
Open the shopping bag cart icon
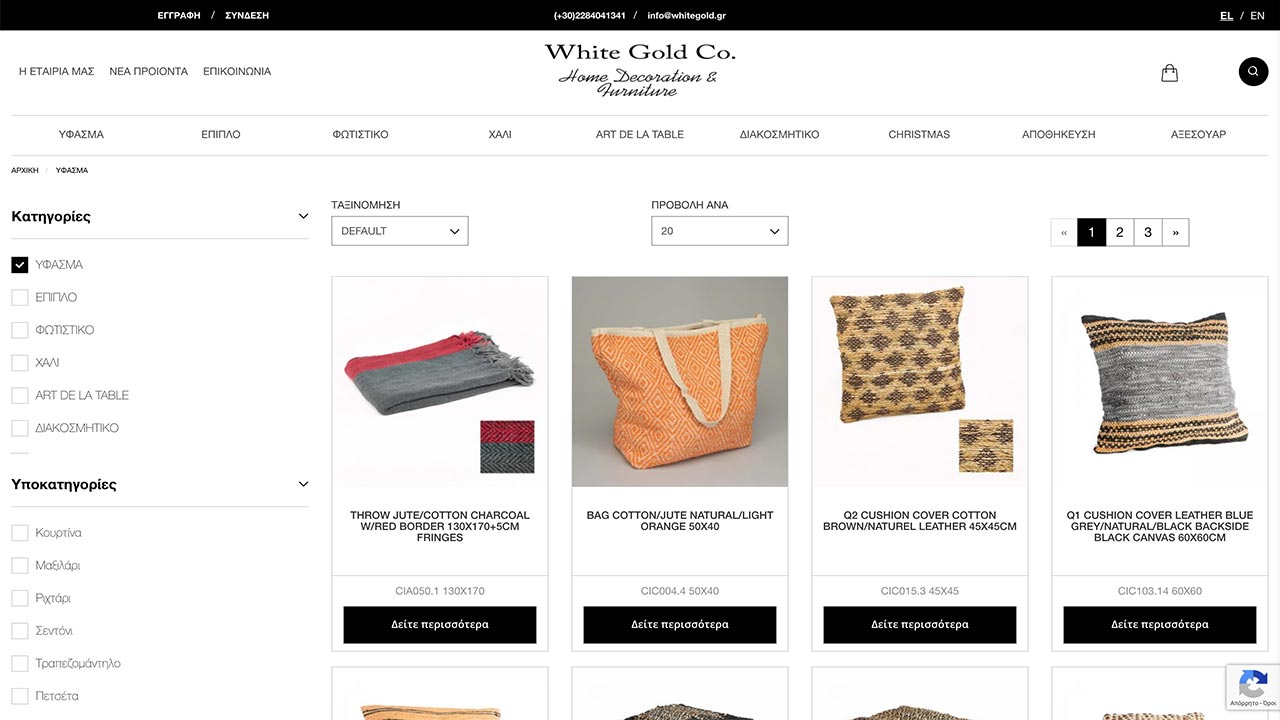(1169, 73)
